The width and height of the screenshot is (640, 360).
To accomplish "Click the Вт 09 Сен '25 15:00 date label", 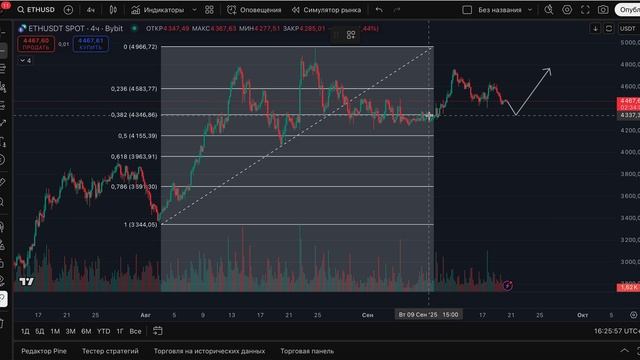I will pyautogui.click(x=428, y=315).
